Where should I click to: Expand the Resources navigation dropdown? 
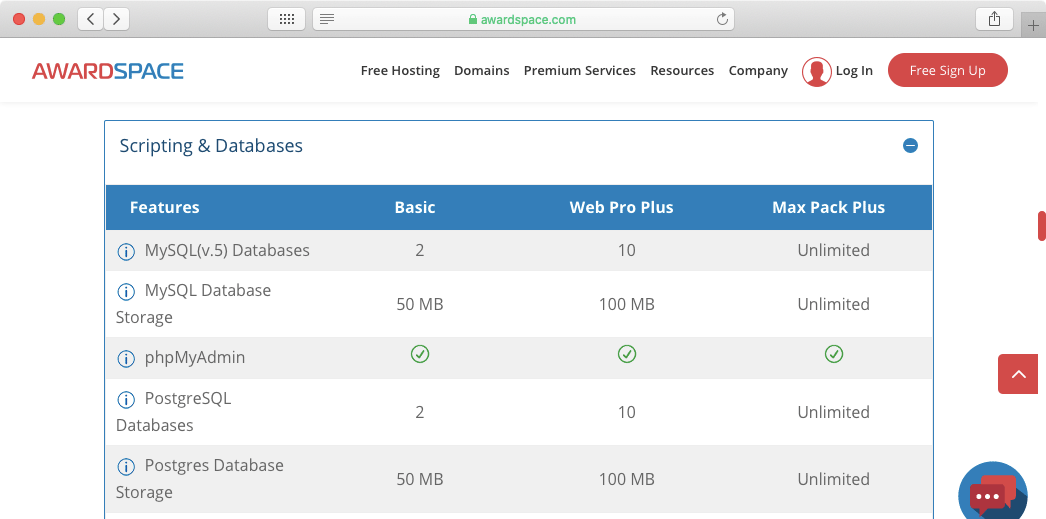[682, 71]
